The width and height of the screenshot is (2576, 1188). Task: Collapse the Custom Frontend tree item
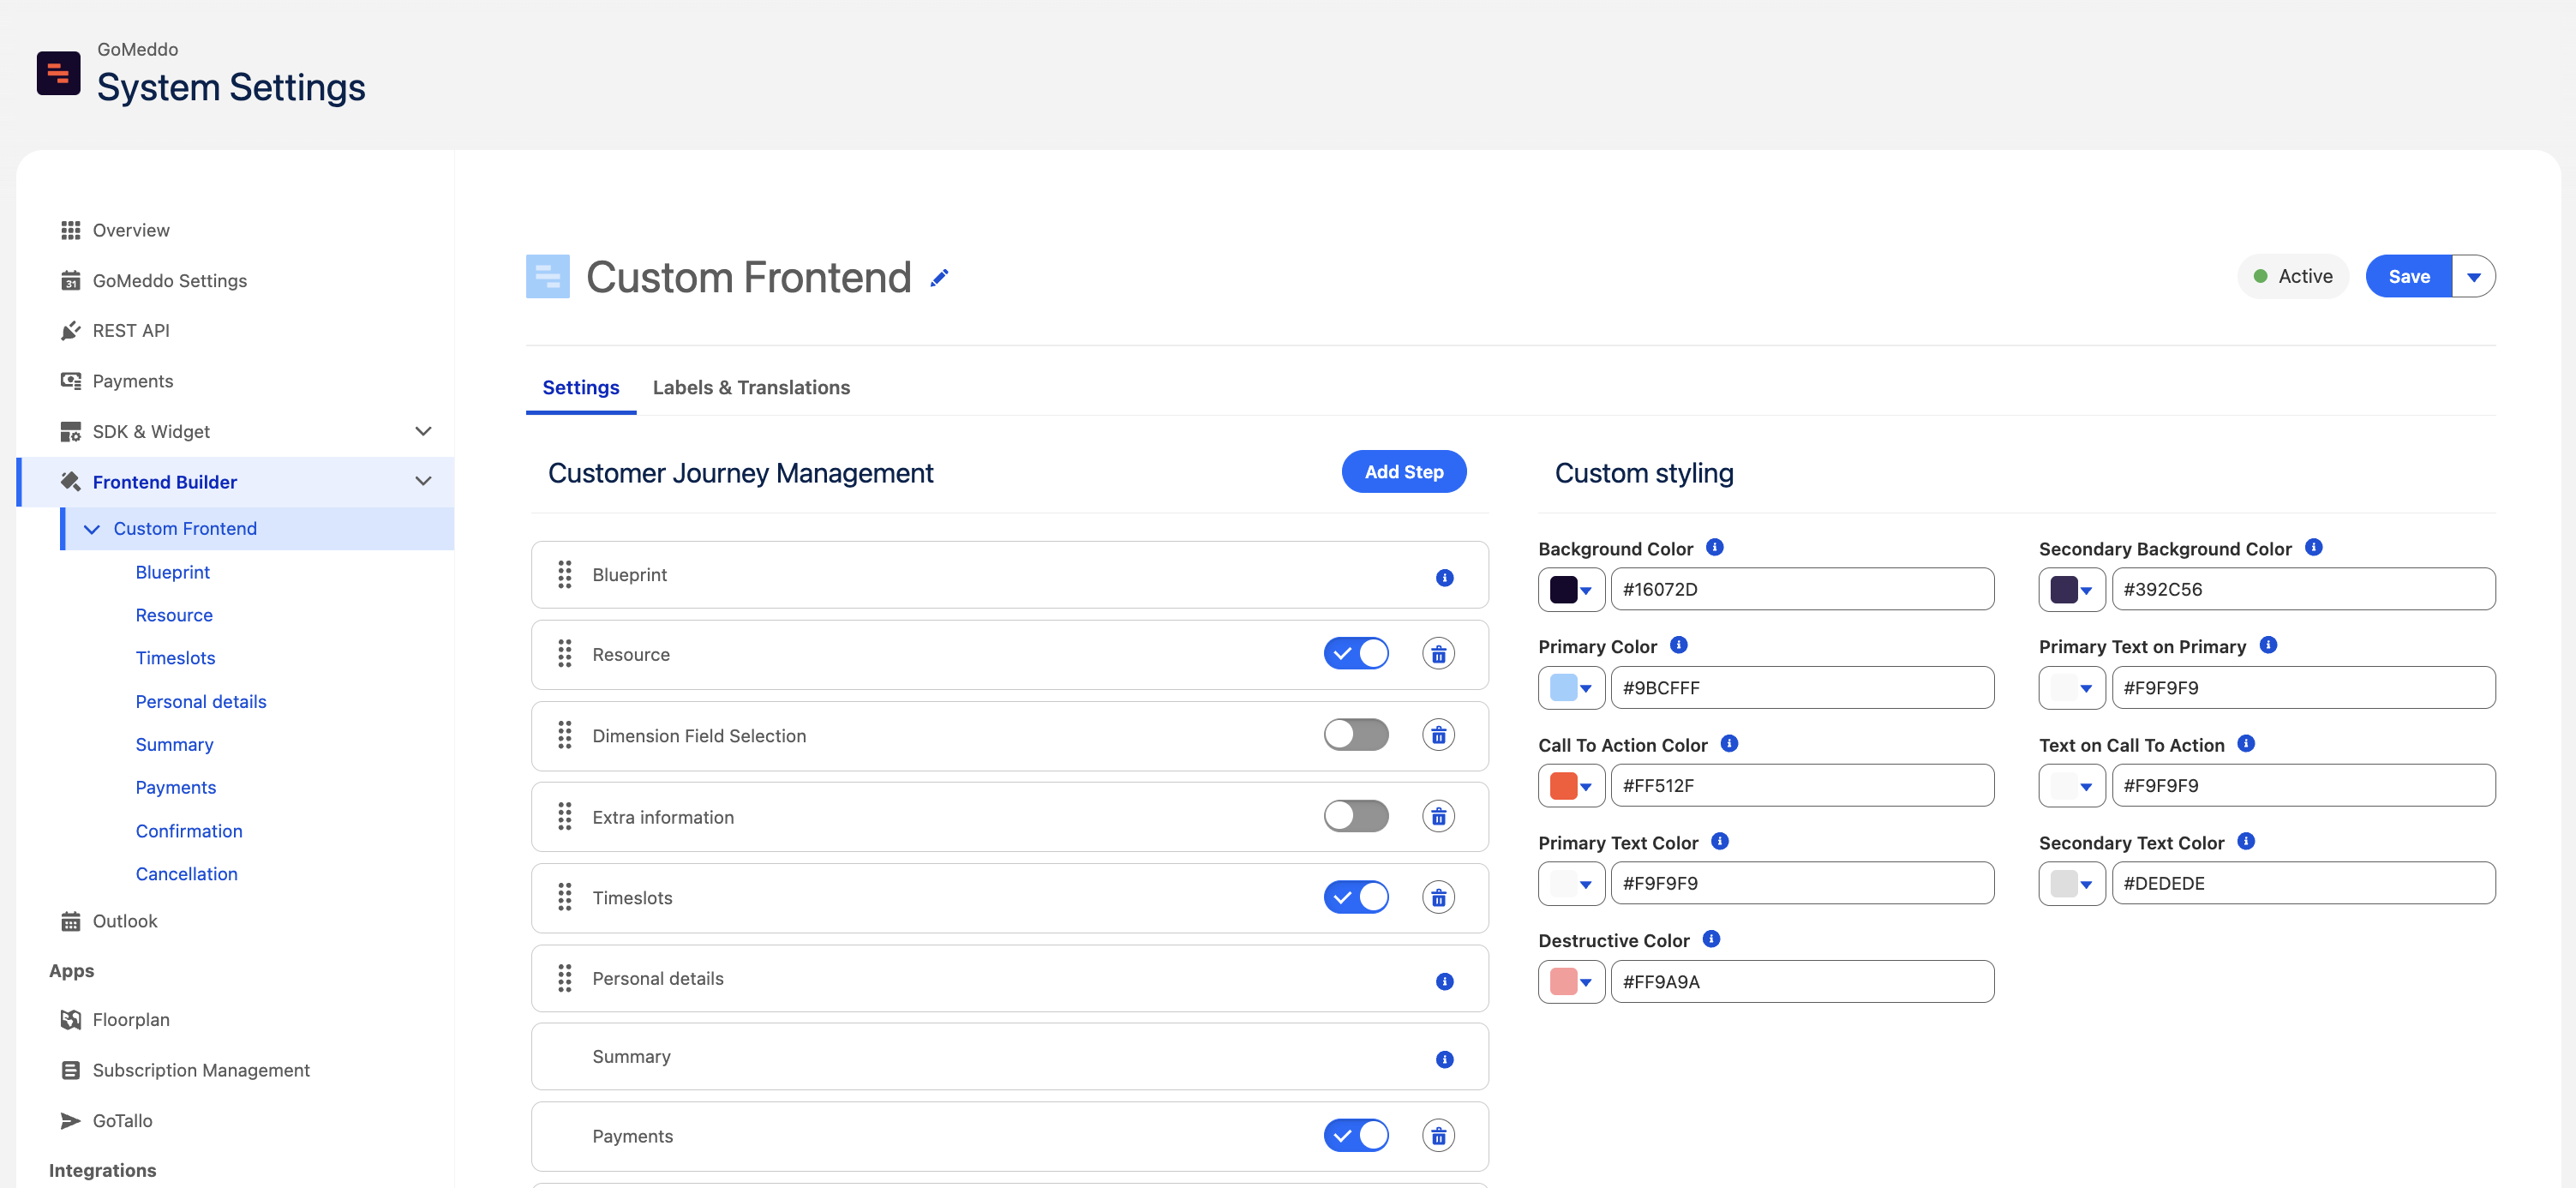tap(92, 529)
